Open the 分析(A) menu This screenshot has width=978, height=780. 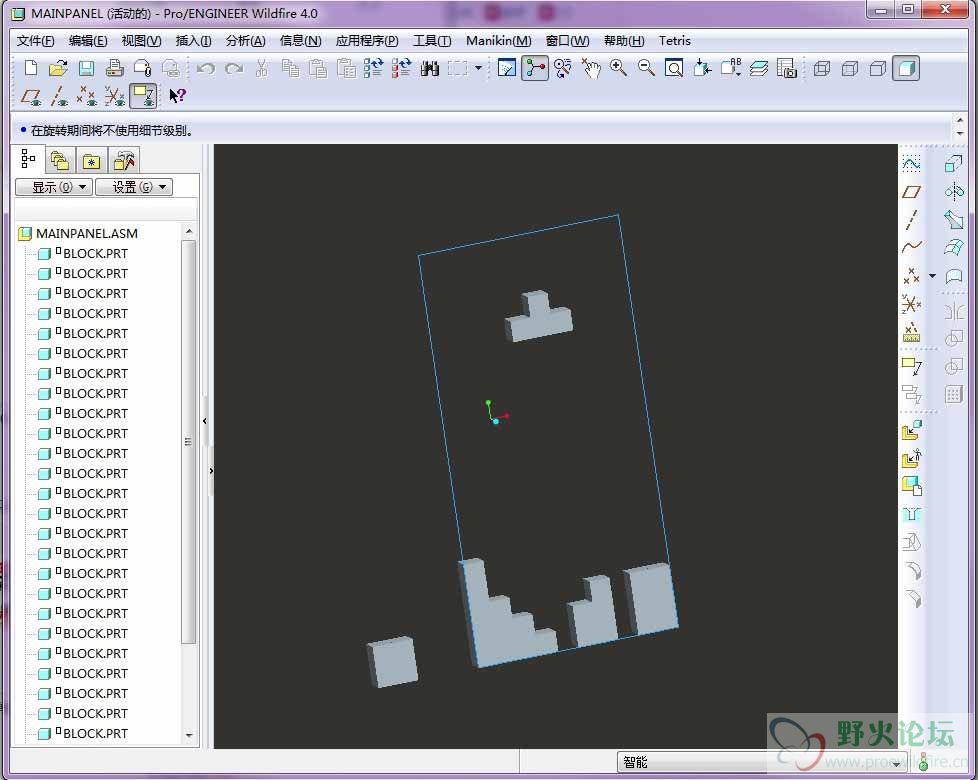246,41
